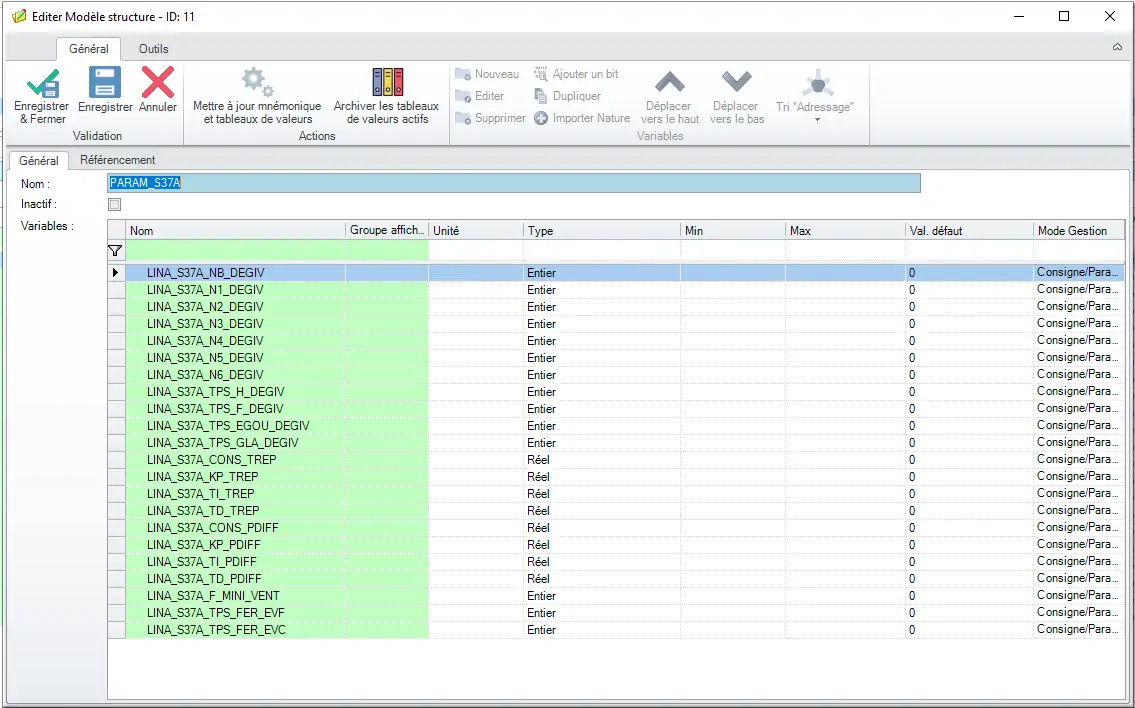Click the Val. défaut column header

point(969,230)
